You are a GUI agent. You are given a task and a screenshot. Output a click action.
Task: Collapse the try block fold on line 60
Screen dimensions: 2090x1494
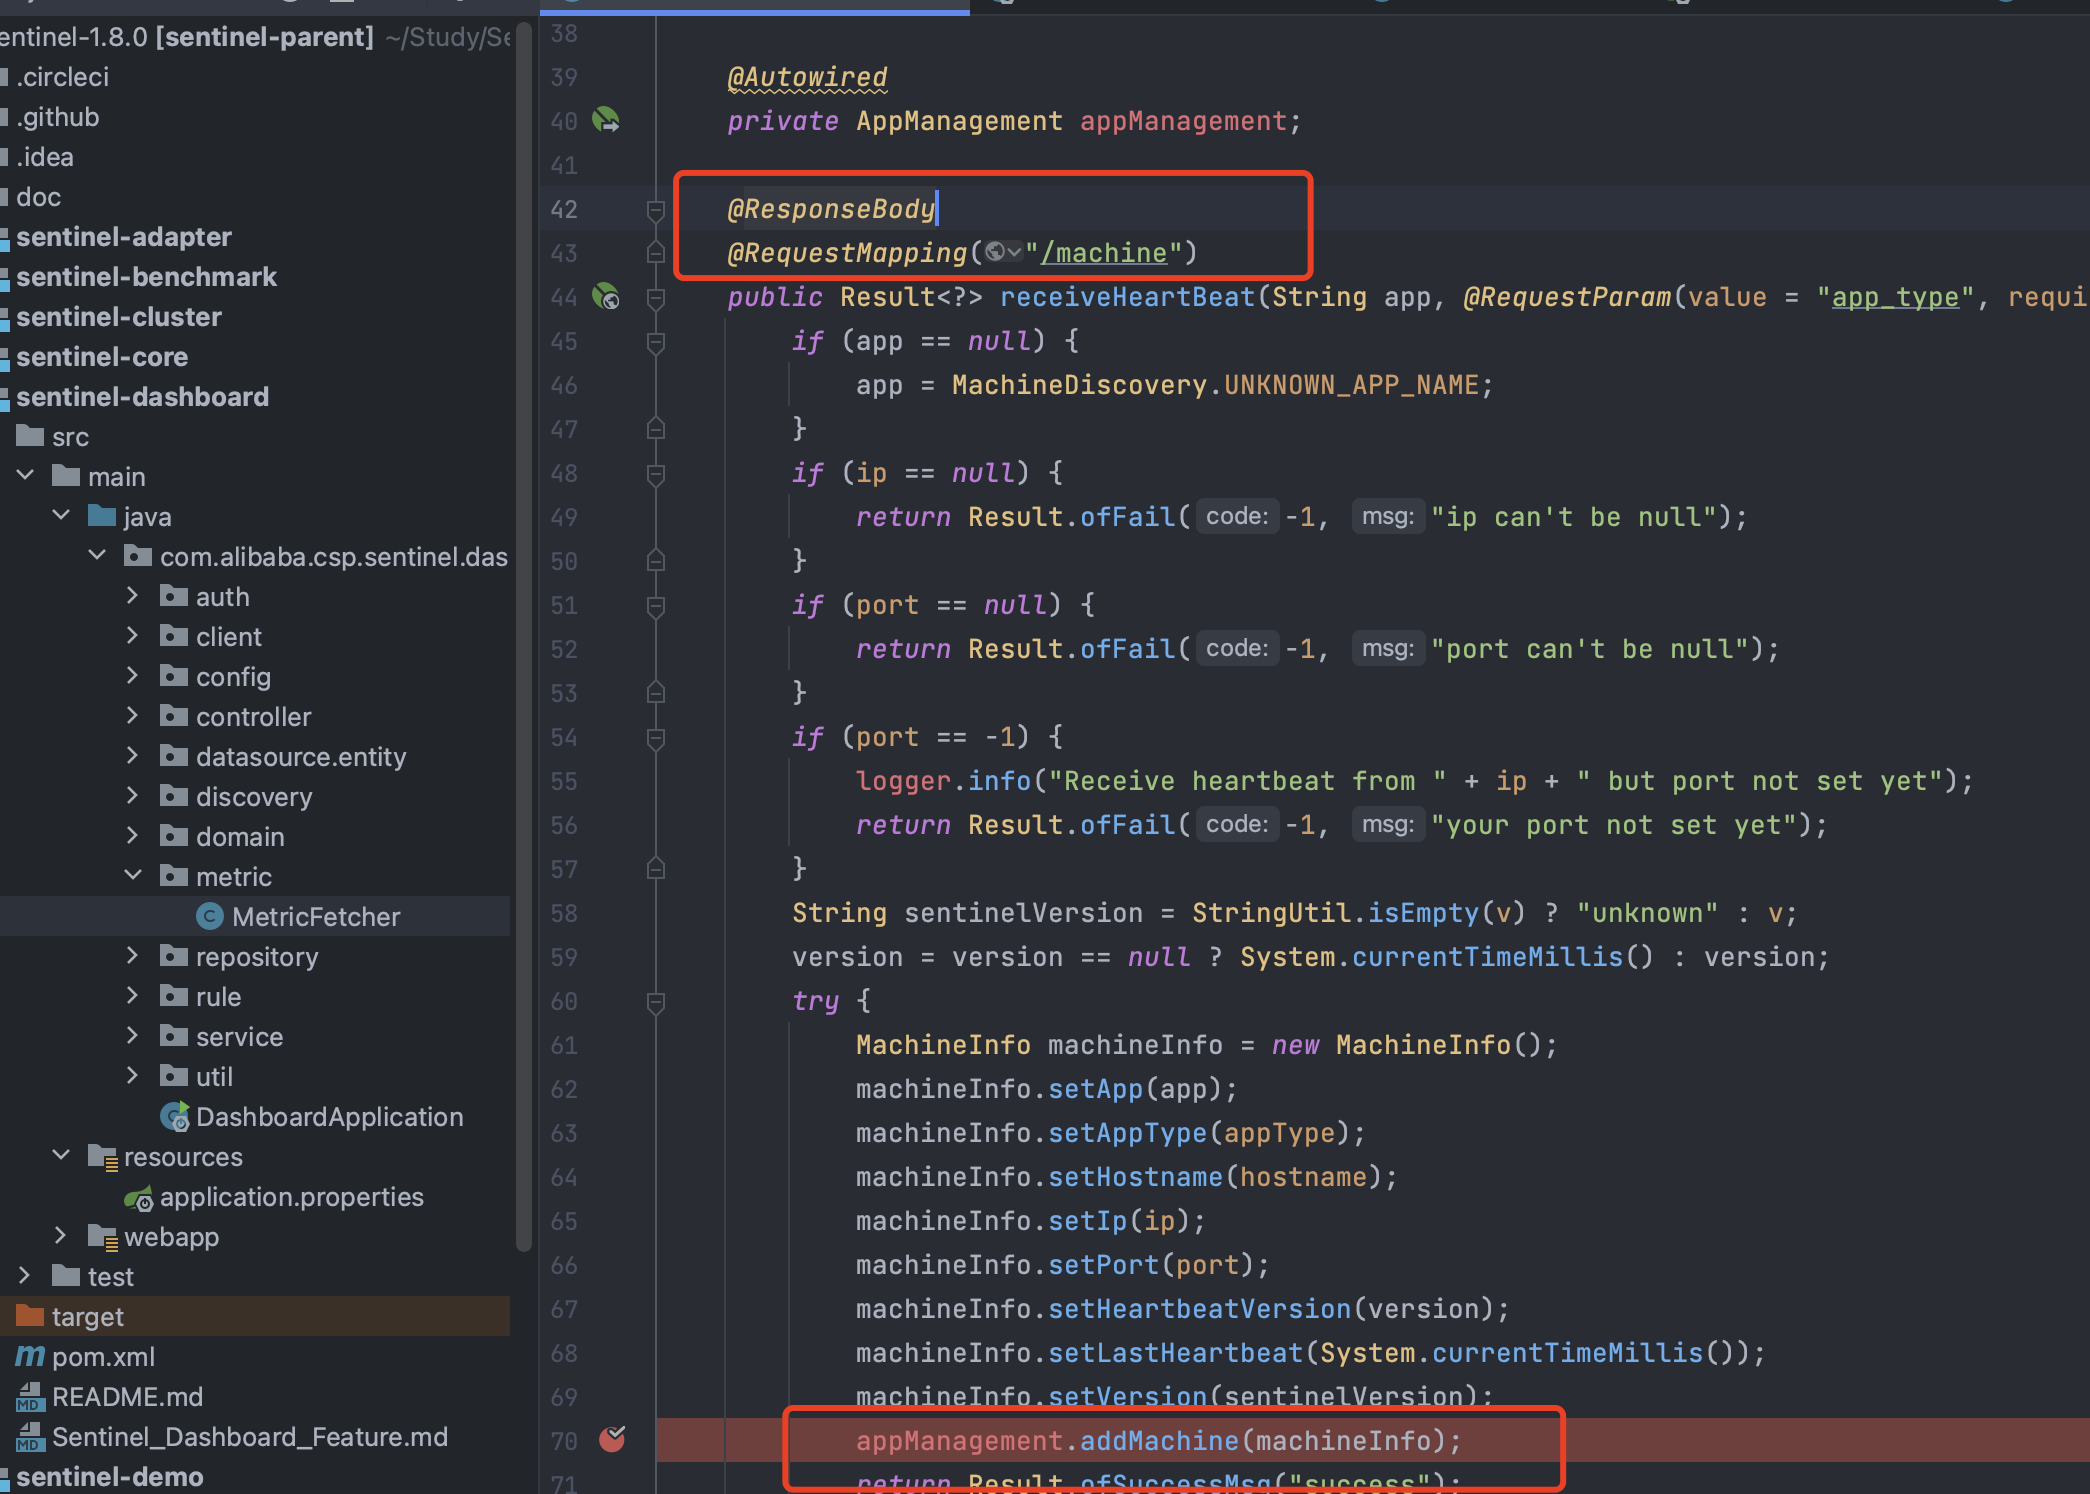[x=656, y=1001]
